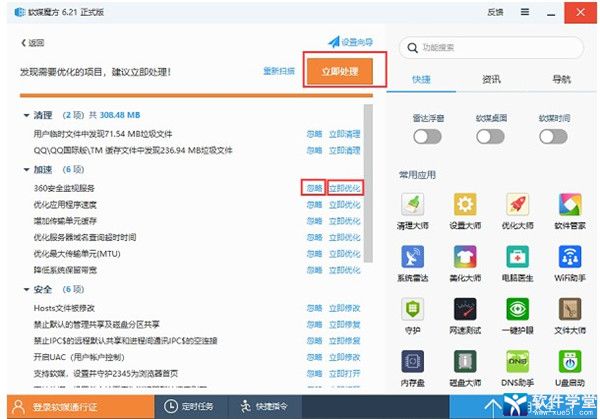
Task: Click 立即打开 for 2345浏览器首页 row
Action: click(345, 374)
